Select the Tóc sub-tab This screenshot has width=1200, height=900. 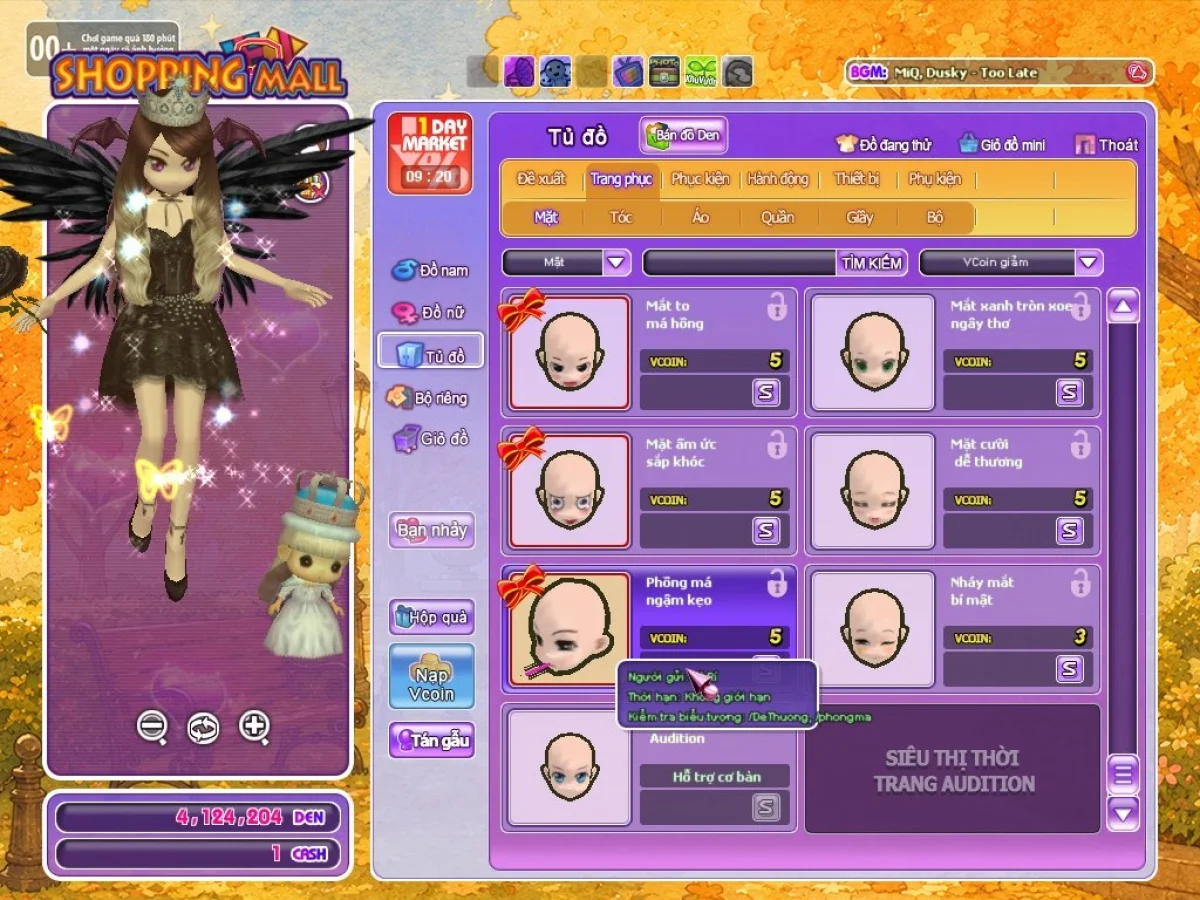pyautogui.click(x=621, y=217)
